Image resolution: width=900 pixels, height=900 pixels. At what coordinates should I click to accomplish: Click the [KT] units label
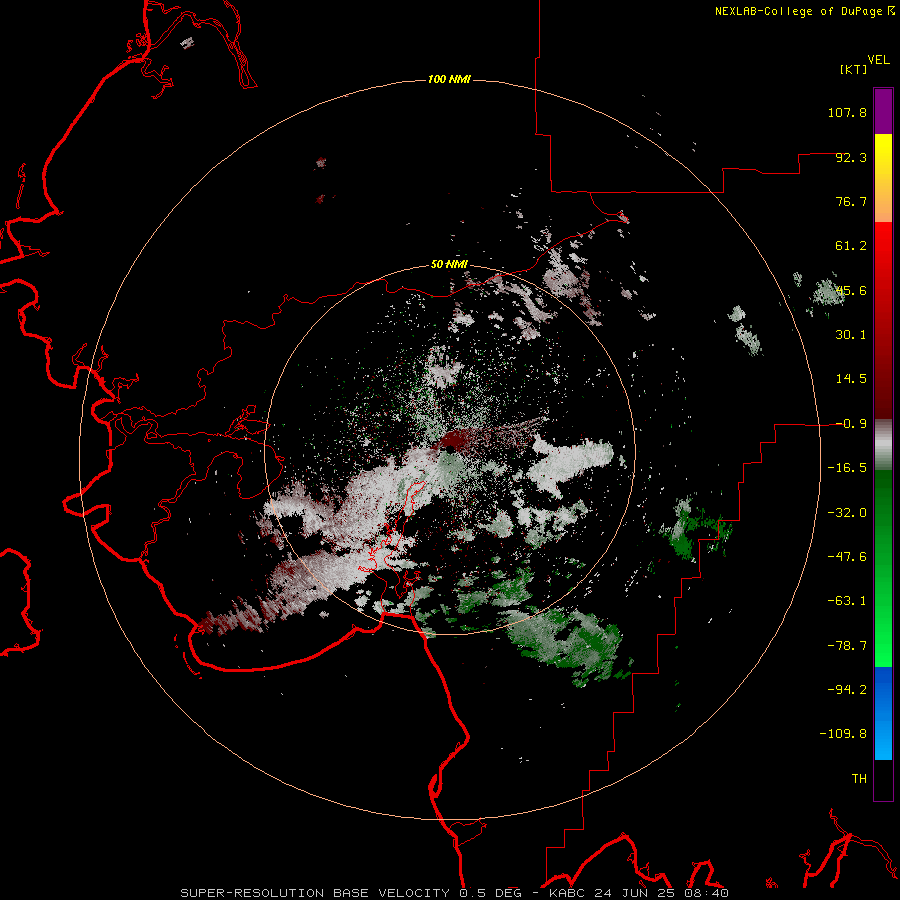[854, 69]
